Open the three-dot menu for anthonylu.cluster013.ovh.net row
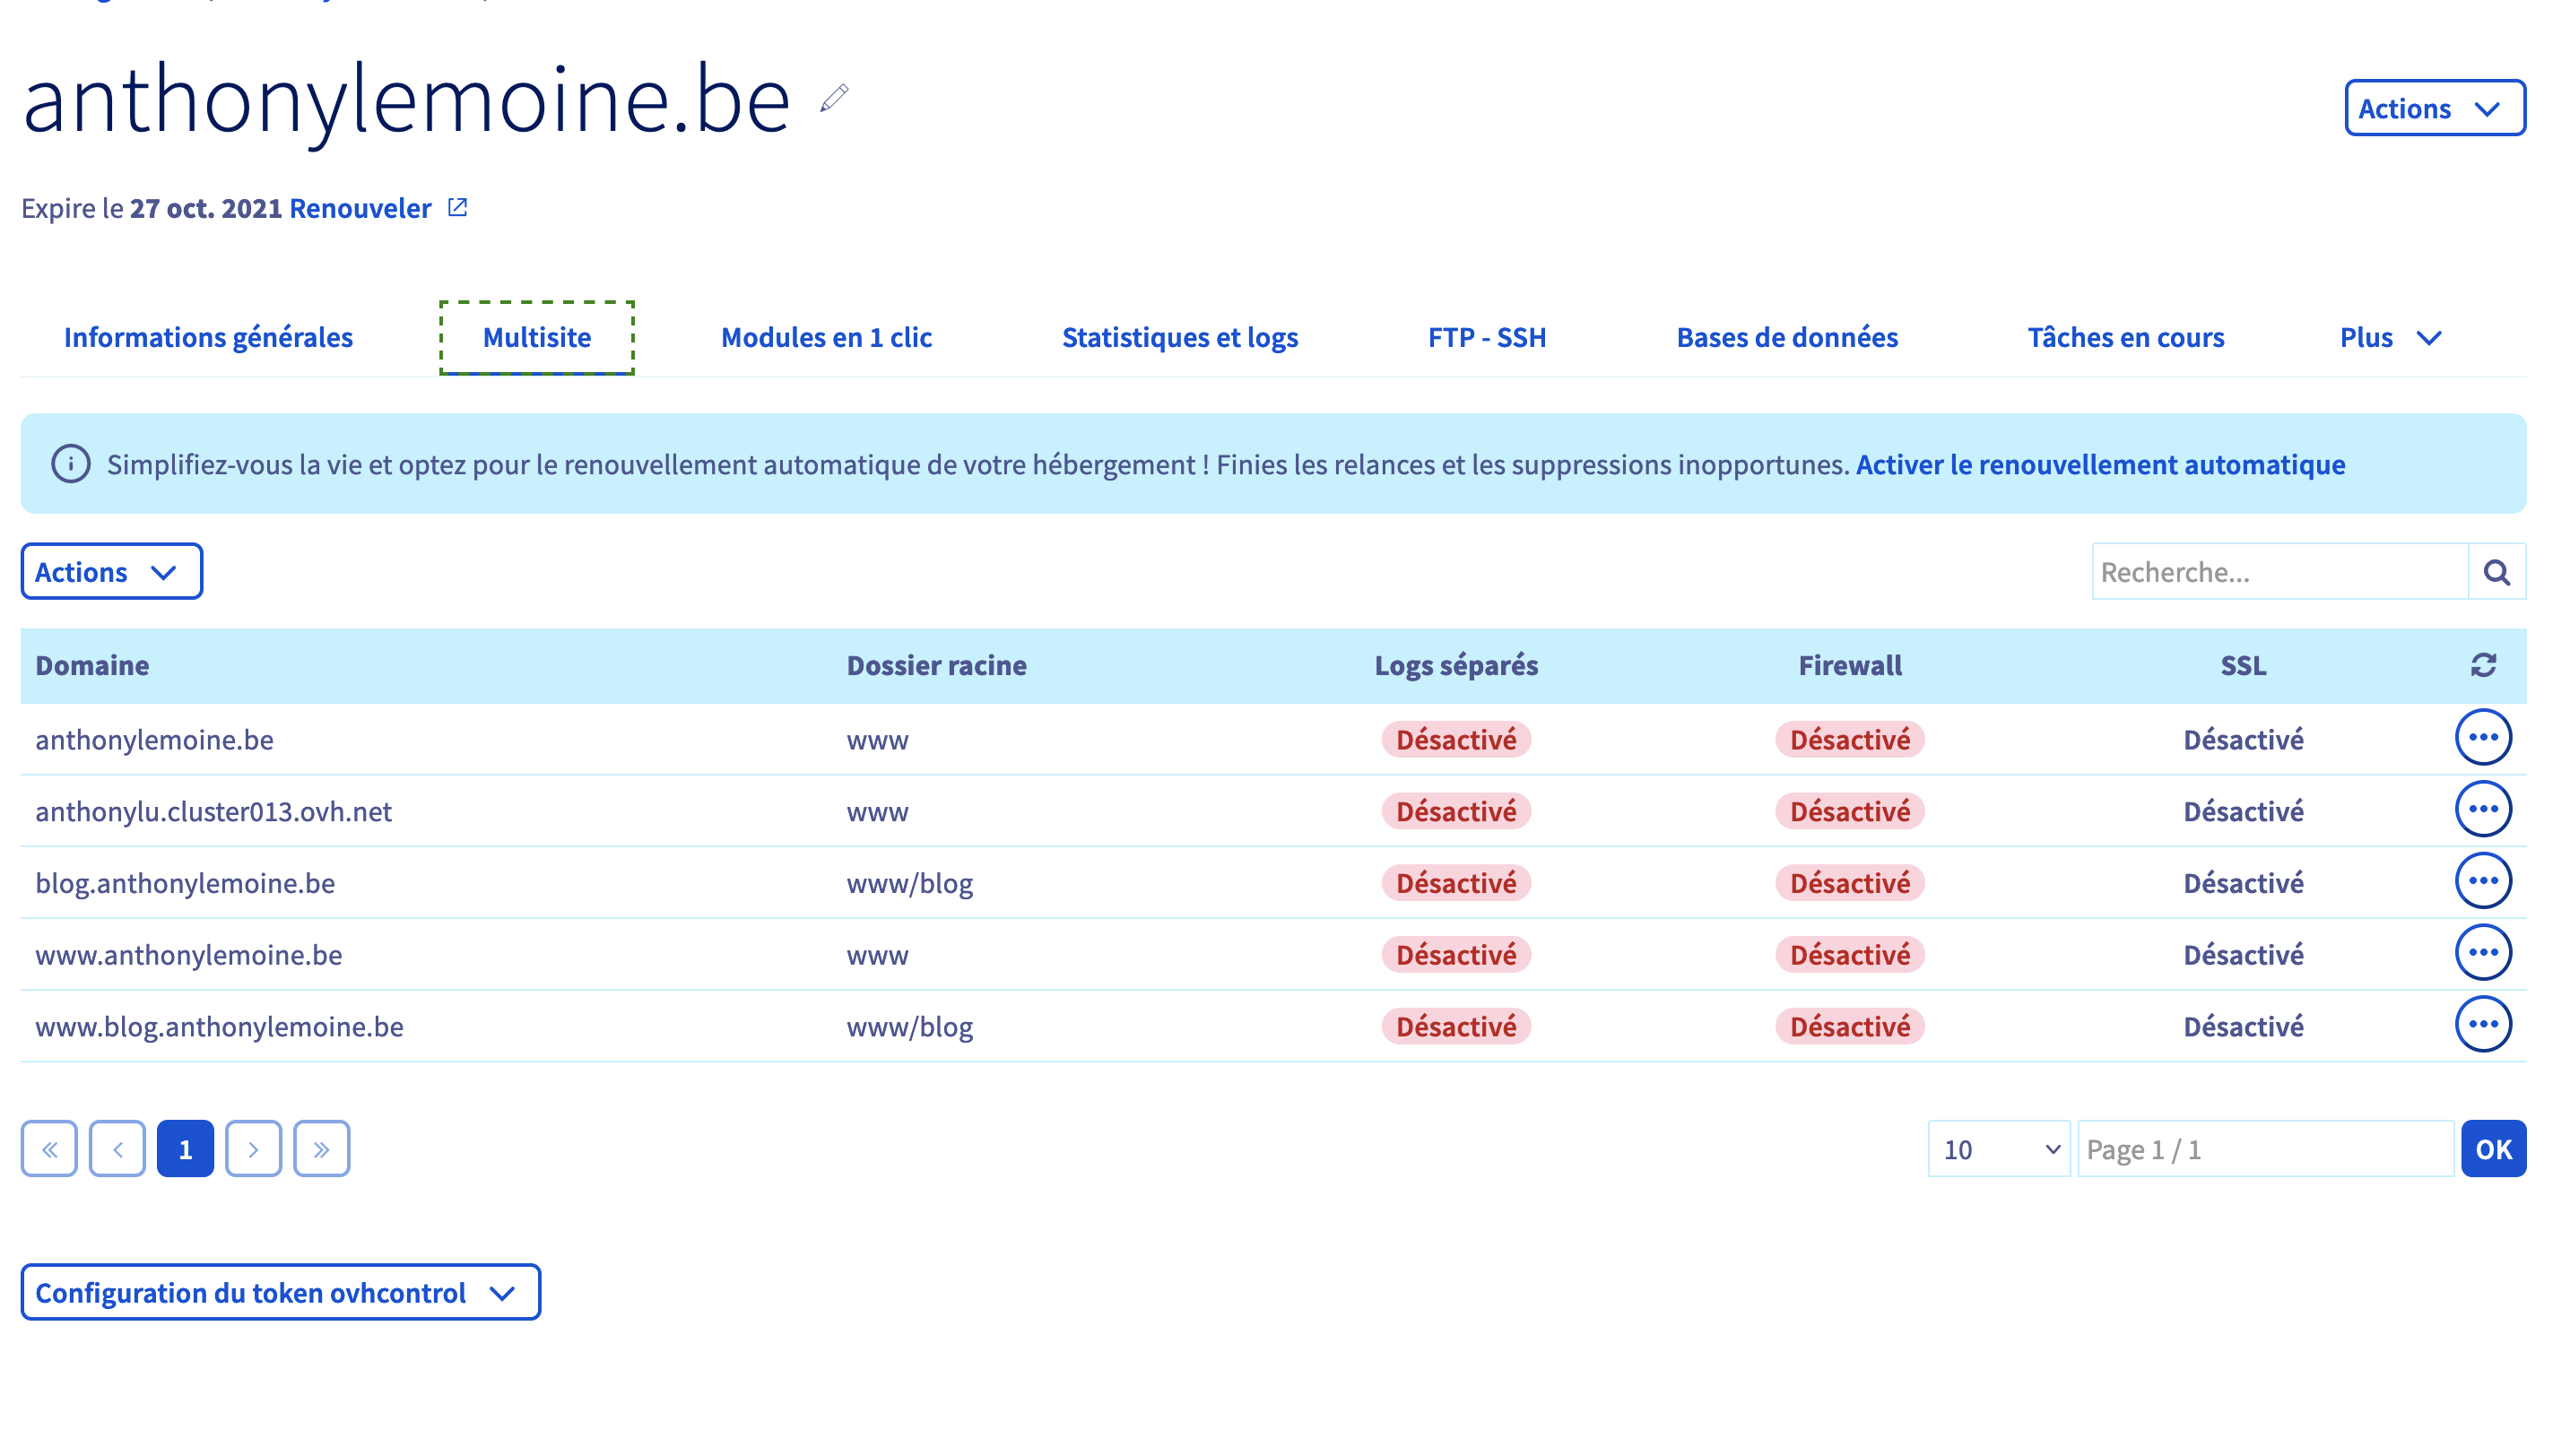2570x1456 pixels. pos(2483,809)
